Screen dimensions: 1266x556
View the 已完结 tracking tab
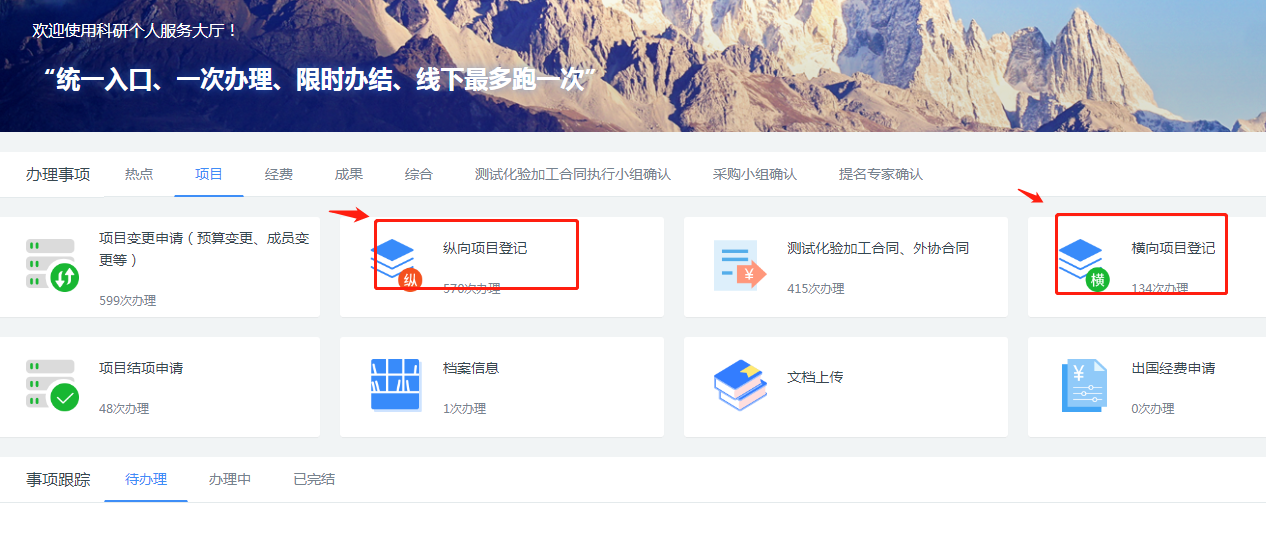314,479
